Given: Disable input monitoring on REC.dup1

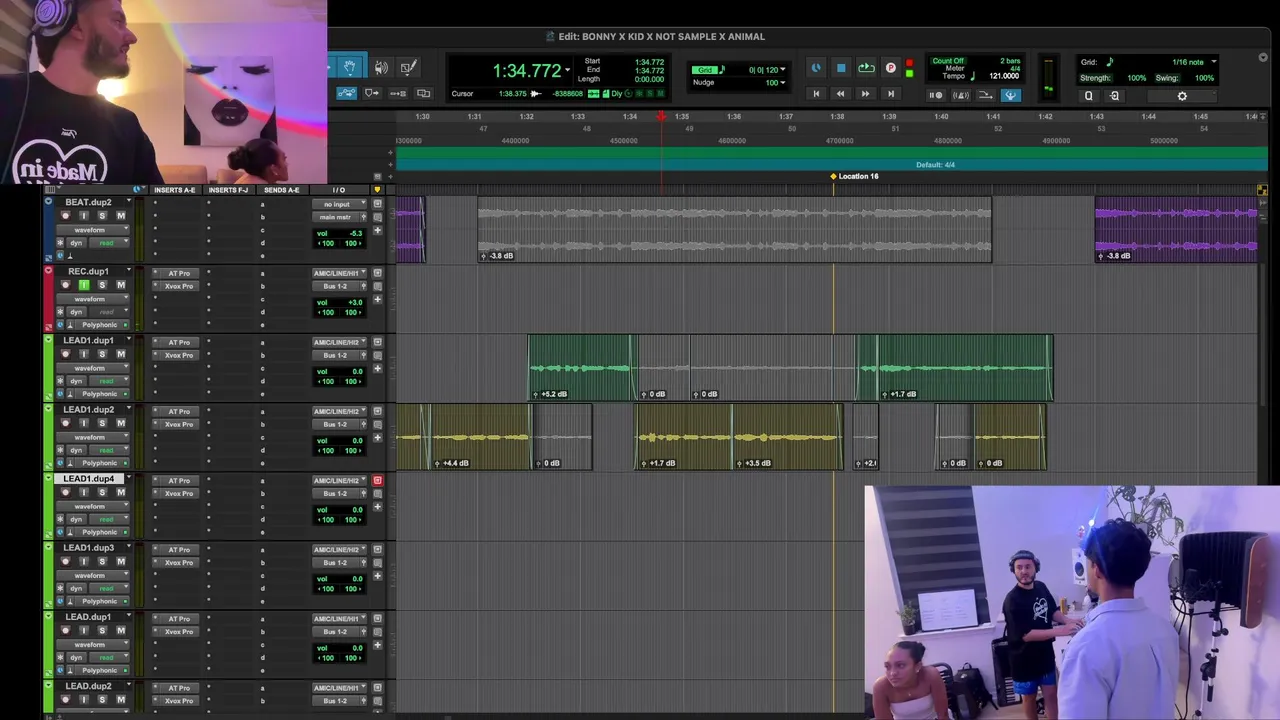Looking at the screenshot, I should 84,285.
